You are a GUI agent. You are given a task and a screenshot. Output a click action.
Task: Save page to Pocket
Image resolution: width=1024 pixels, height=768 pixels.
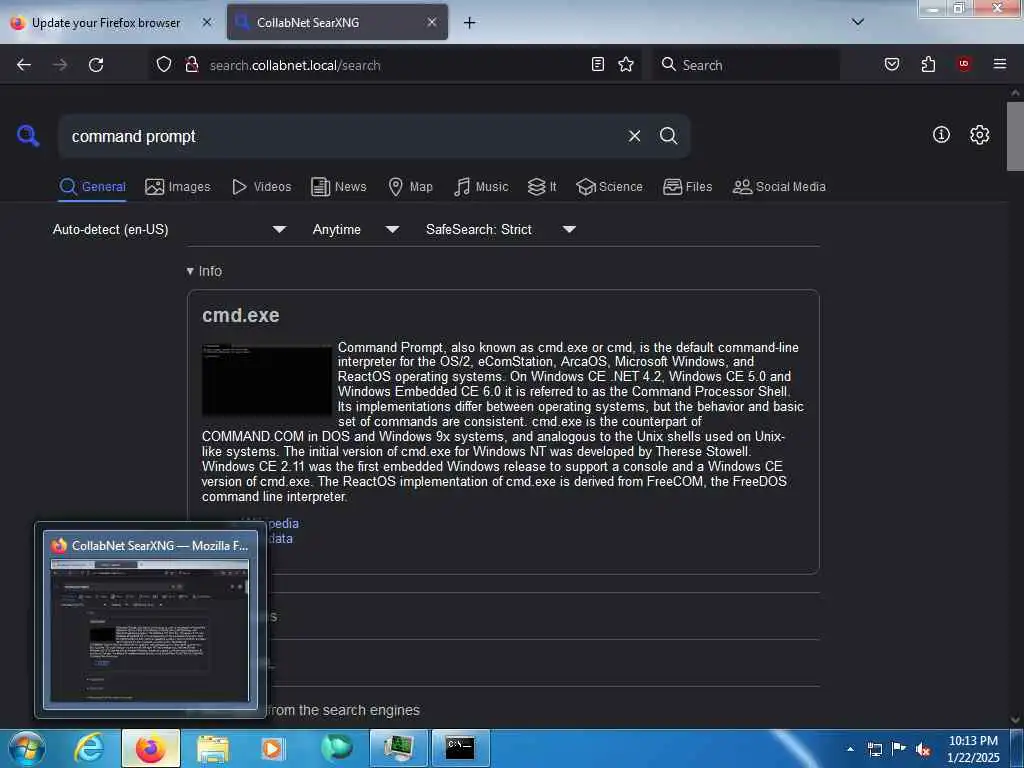point(892,64)
